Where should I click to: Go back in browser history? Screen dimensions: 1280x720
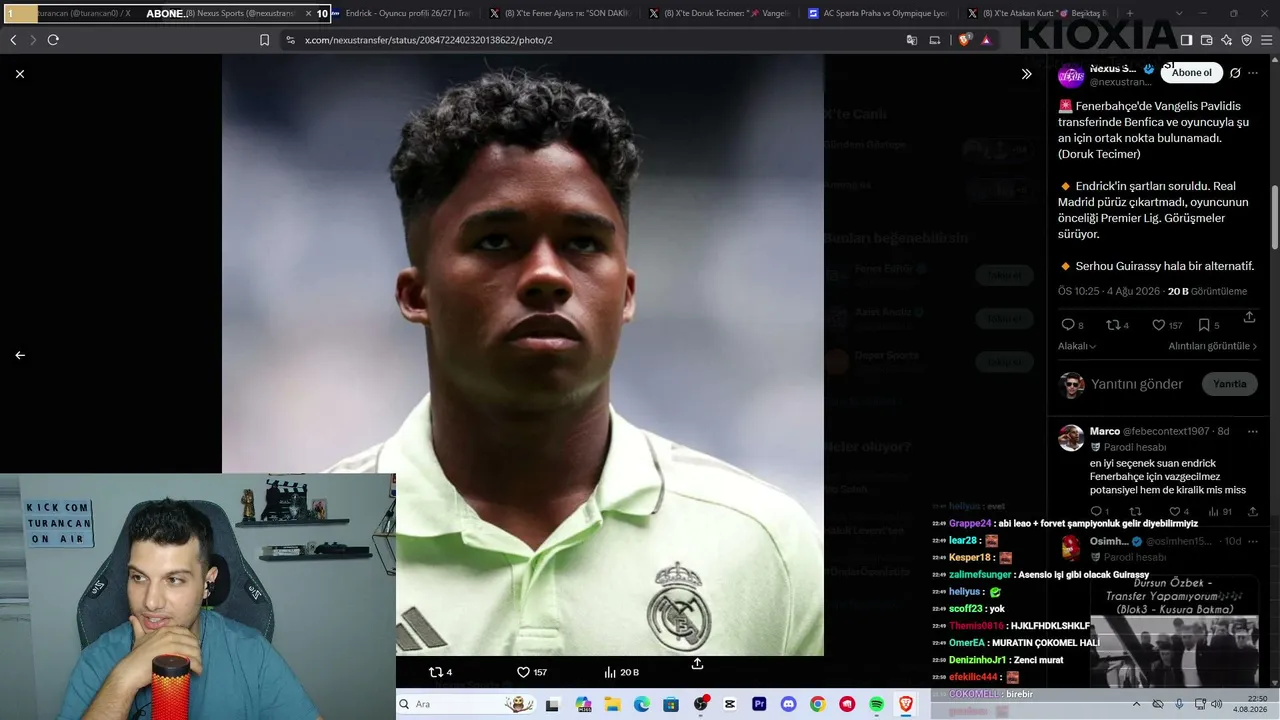pyautogui.click(x=13, y=40)
